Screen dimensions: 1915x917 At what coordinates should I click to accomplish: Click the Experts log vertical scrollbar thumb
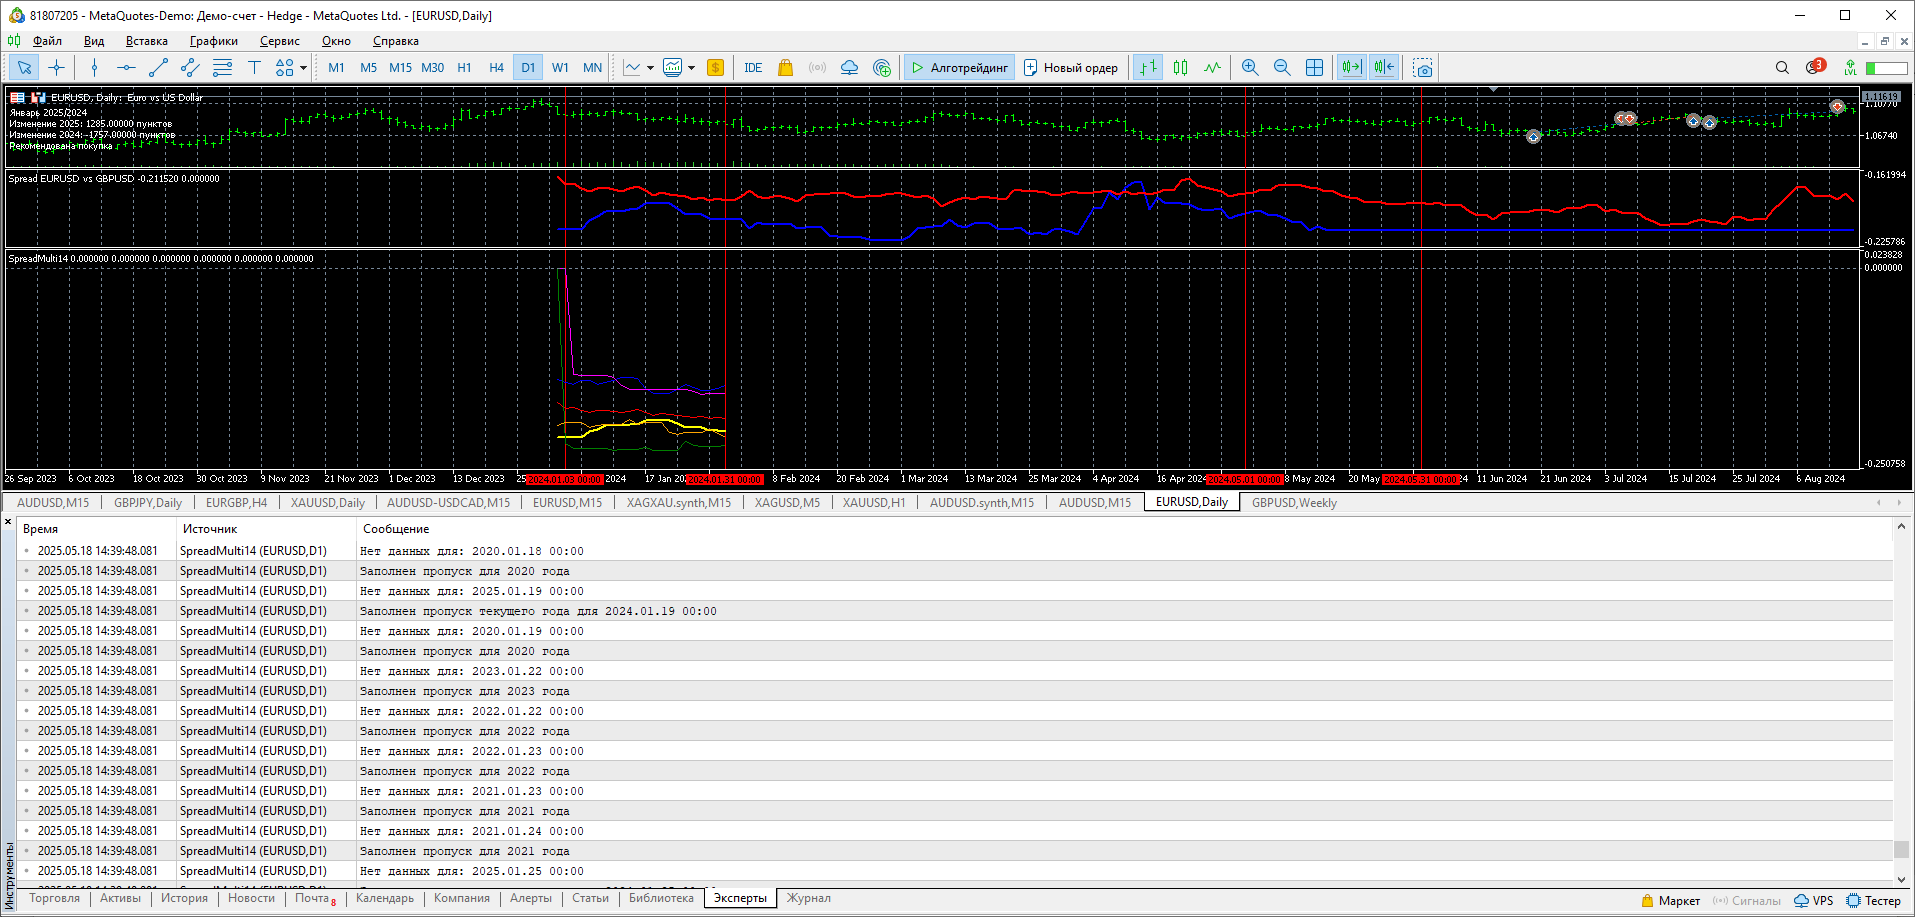[x=1901, y=849]
